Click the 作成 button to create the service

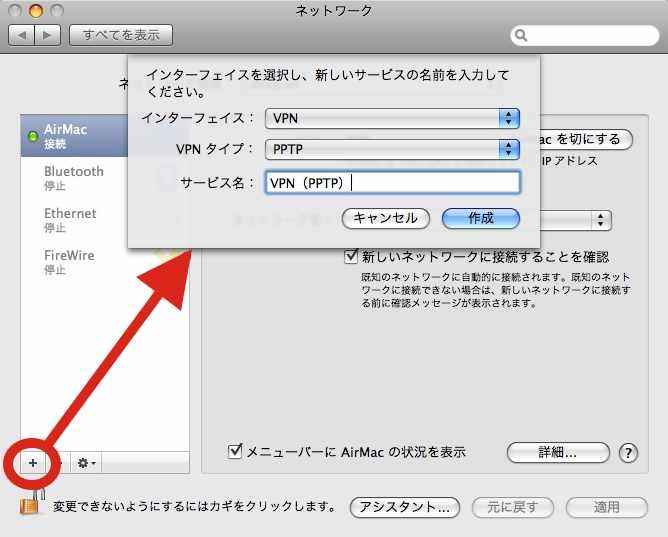coord(481,218)
